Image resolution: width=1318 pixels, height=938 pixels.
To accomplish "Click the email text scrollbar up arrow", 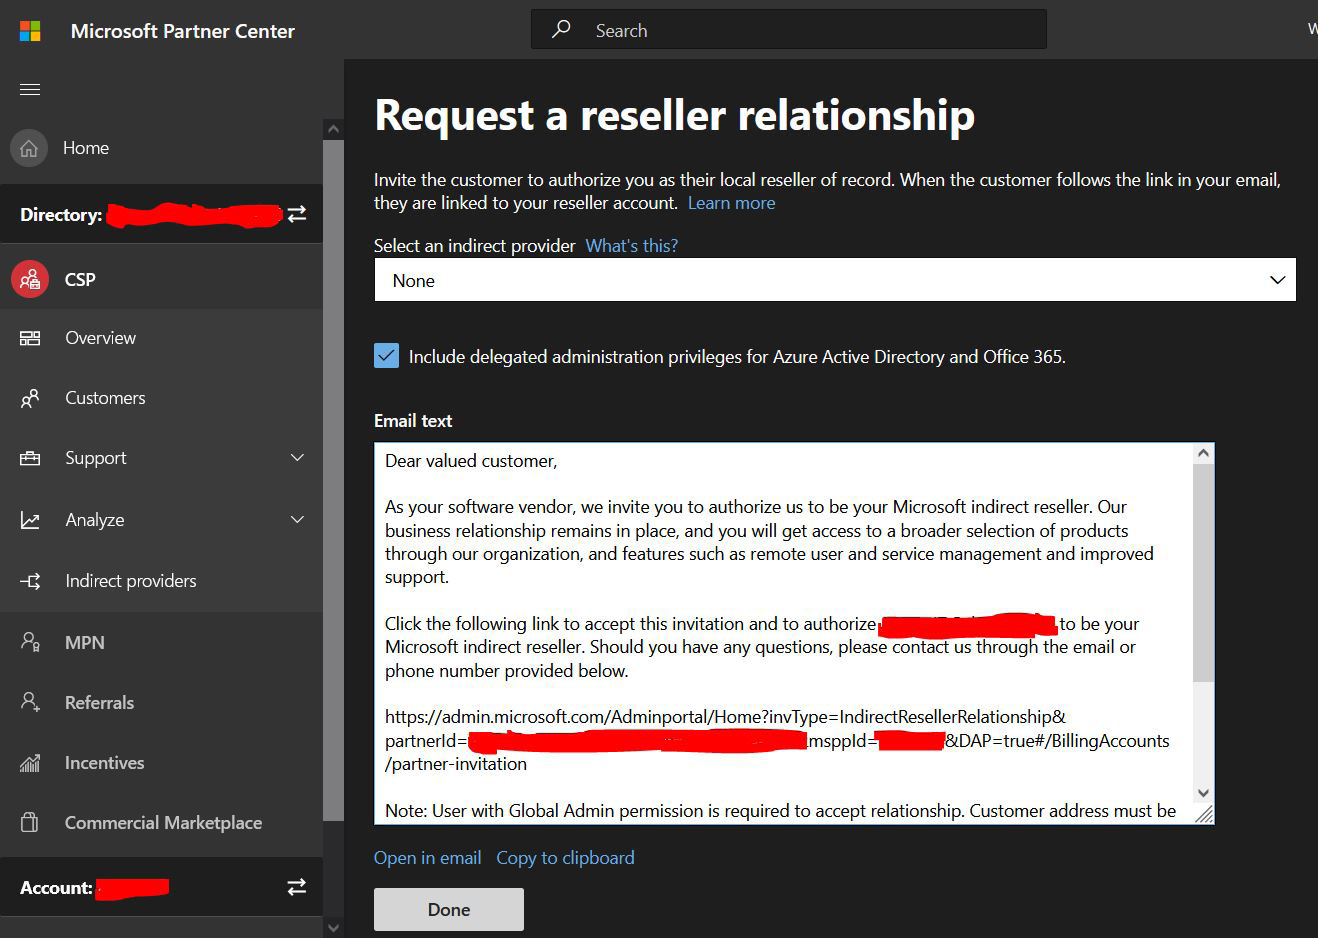I will tap(1203, 453).
